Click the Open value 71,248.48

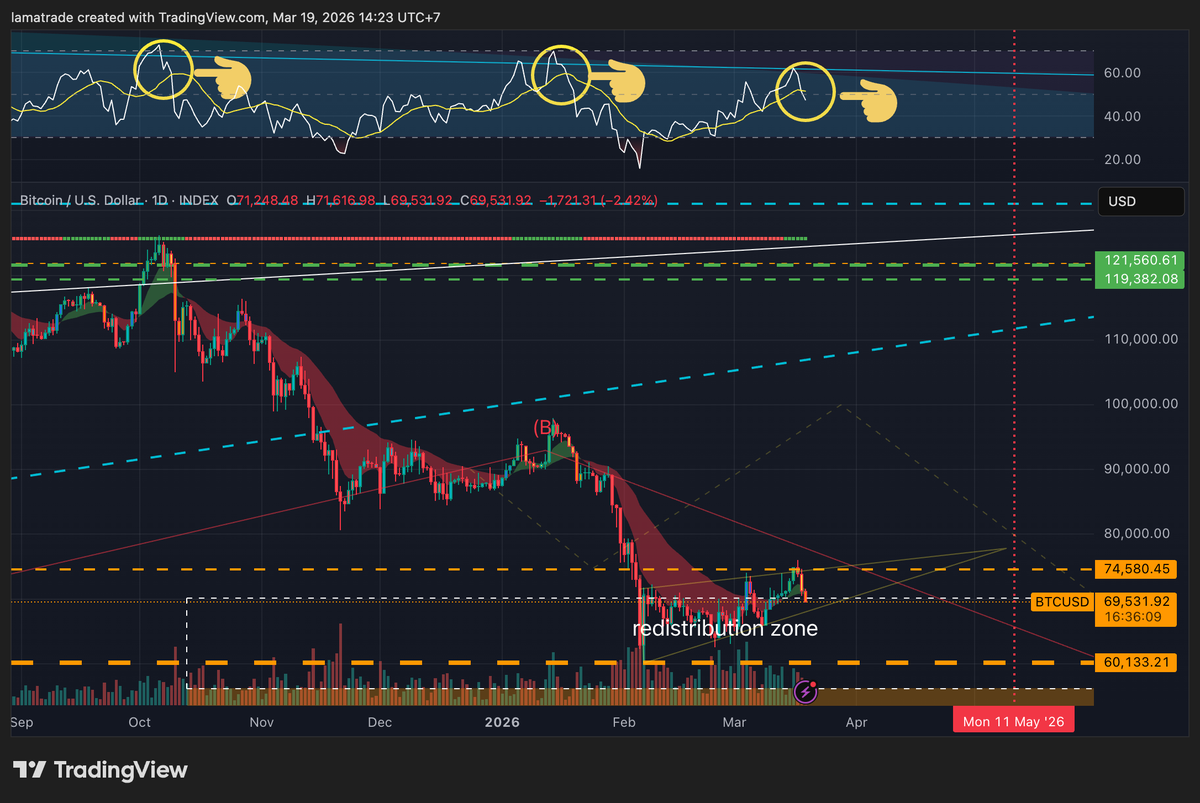click(267, 201)
